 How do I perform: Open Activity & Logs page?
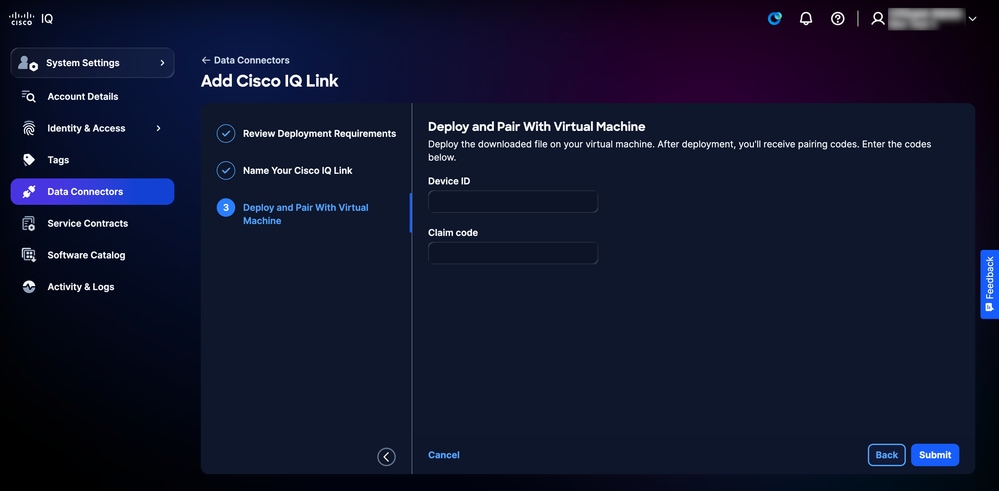click(x=81, y=287)
